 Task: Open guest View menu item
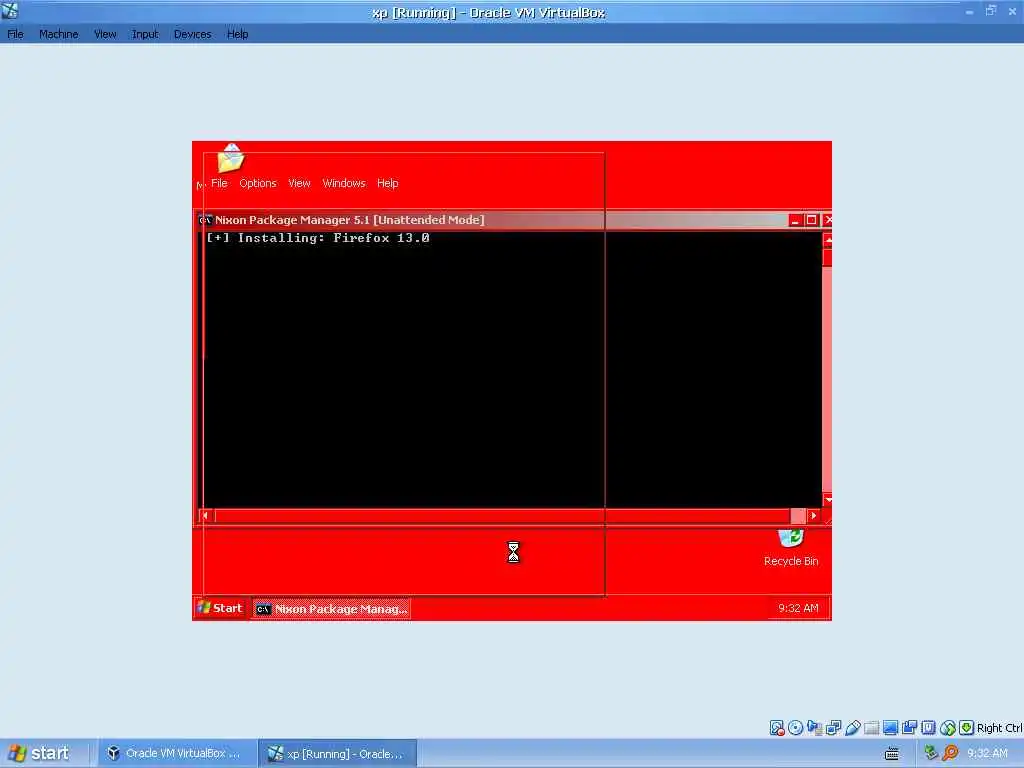click(299, 183)
